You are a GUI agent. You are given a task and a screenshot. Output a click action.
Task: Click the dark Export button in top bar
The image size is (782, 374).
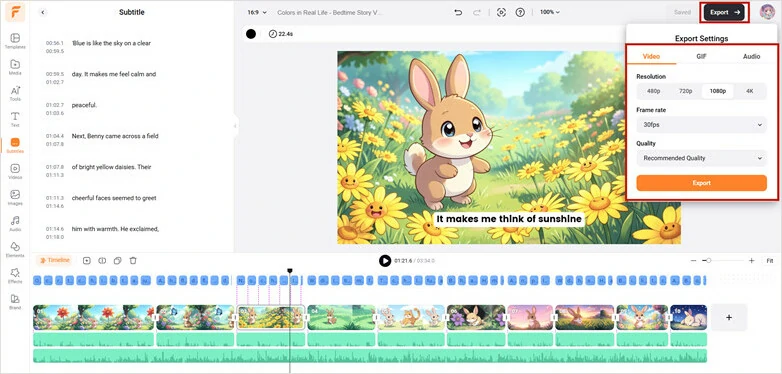pyautogui.click(x=724, y=12)
